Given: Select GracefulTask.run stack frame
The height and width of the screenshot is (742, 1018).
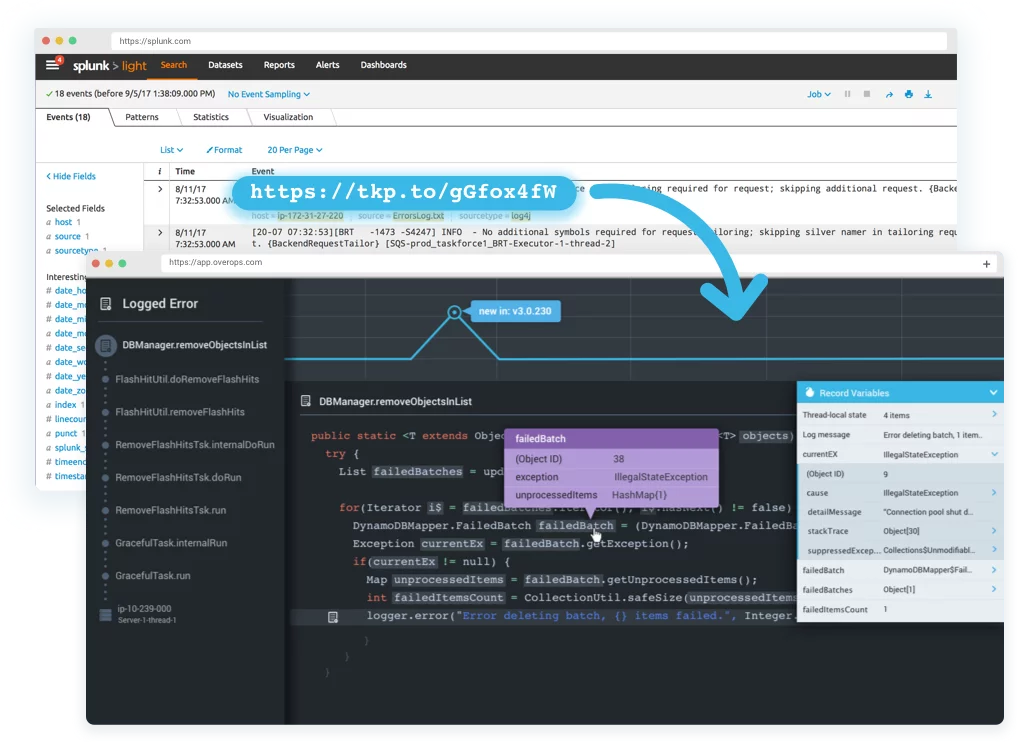Looking at the screenshot, I should (153, 575).
